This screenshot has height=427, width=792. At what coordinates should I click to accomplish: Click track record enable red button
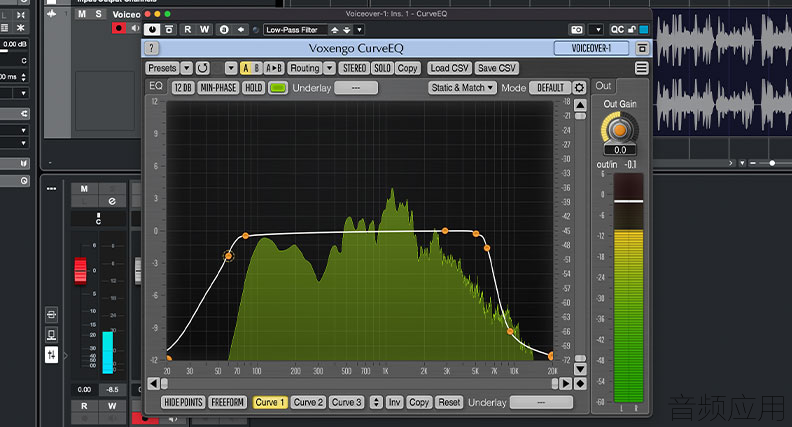click(119, 28)
